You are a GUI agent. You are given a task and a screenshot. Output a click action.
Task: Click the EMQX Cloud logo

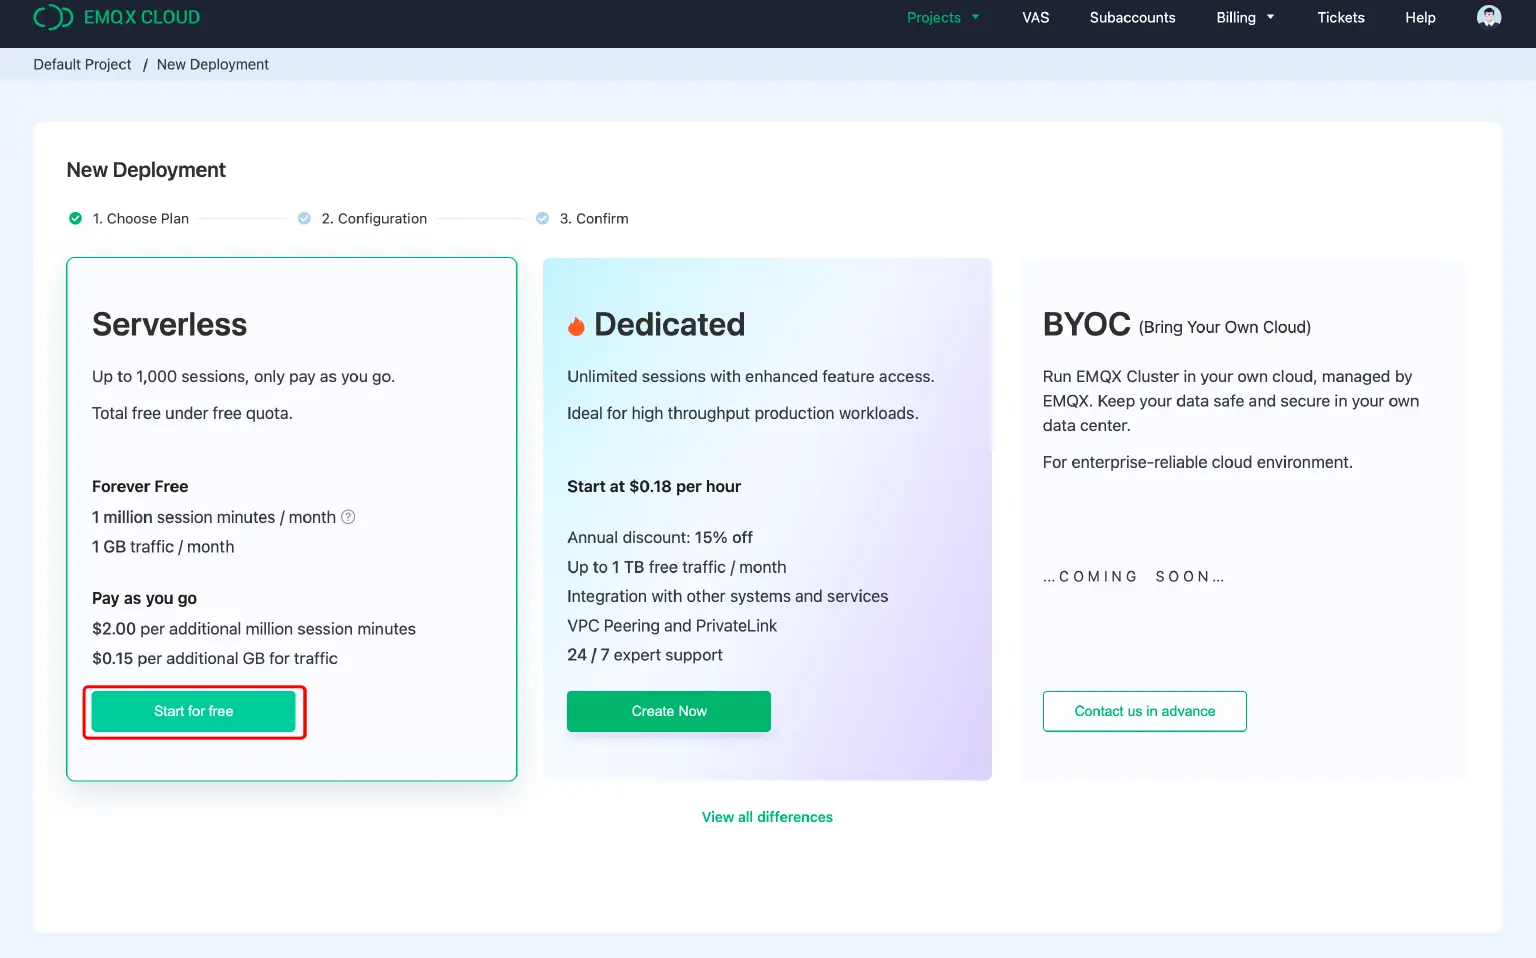tap(115, 17)
